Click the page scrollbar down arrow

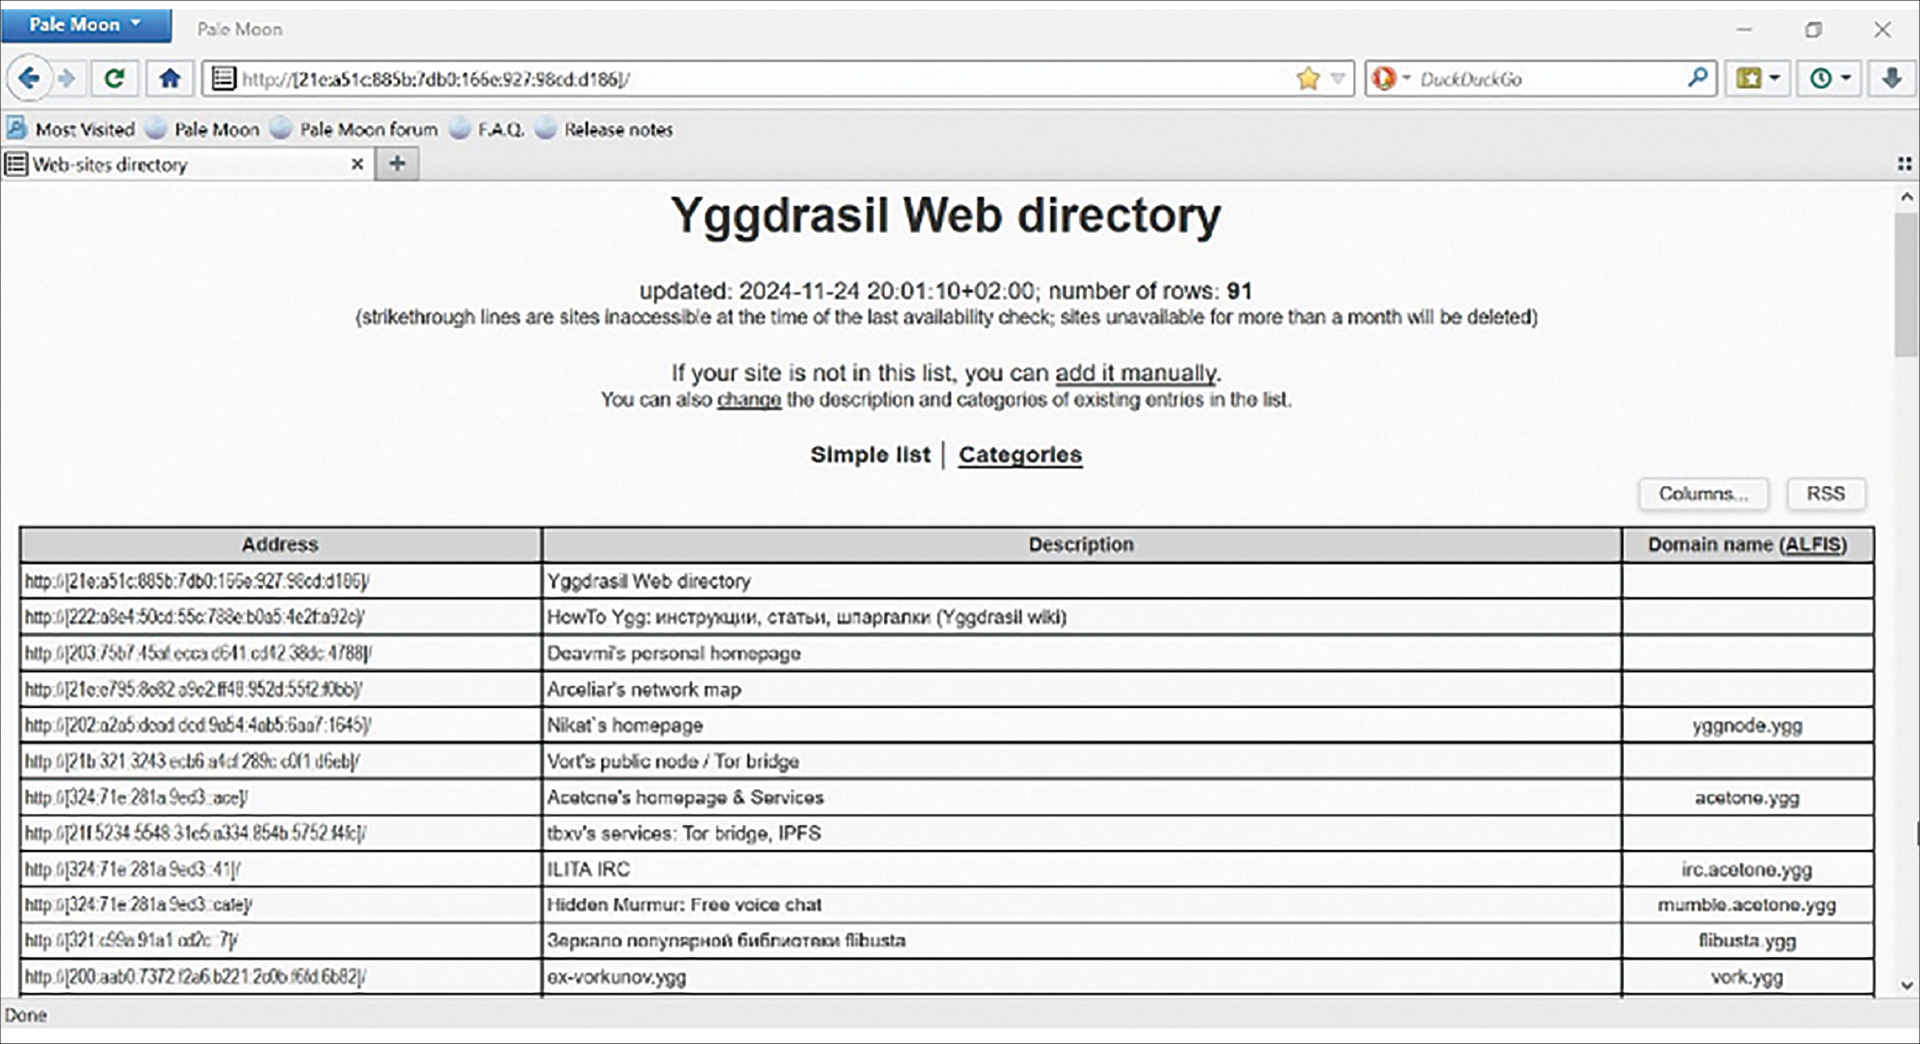tap(1907, 985)
